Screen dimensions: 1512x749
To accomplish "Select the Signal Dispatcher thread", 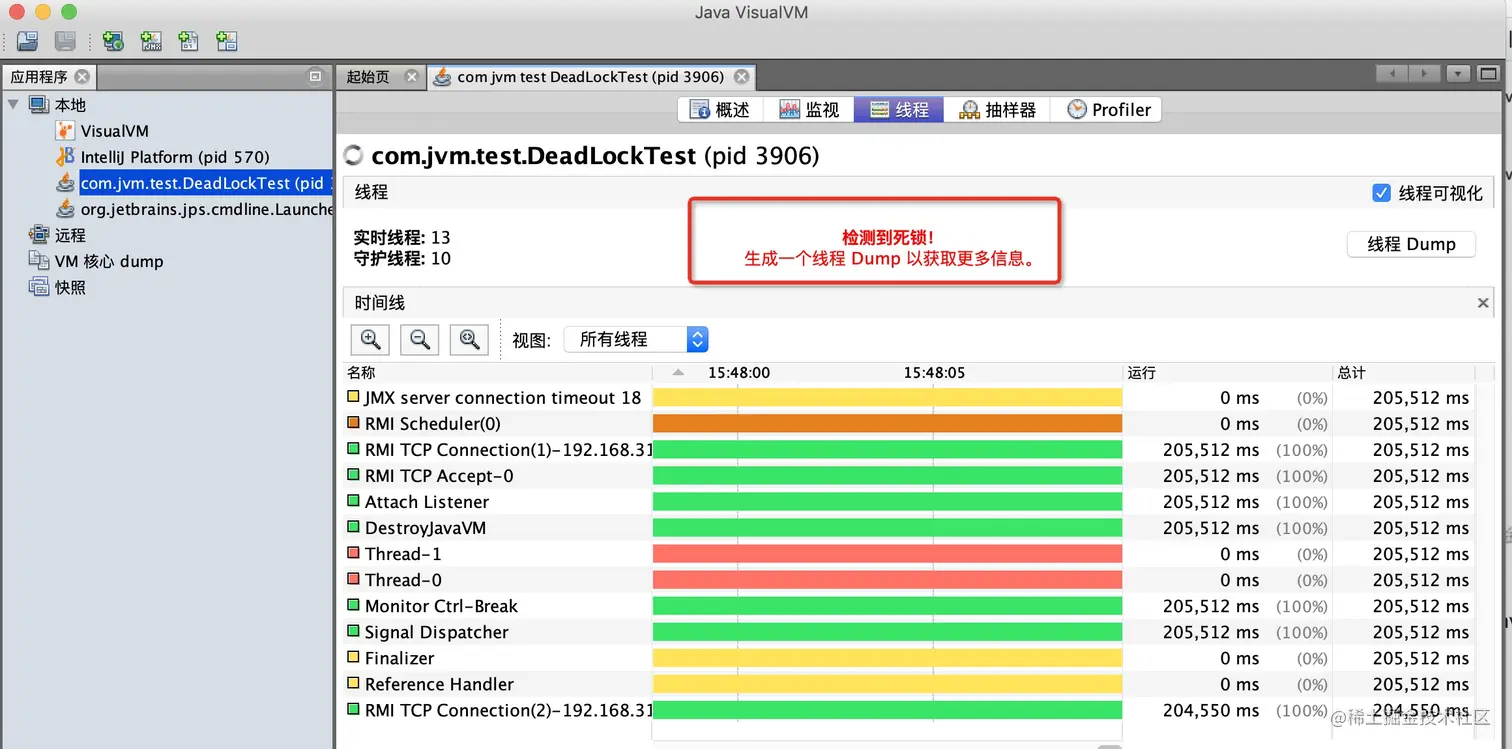I will click(437, 632).
